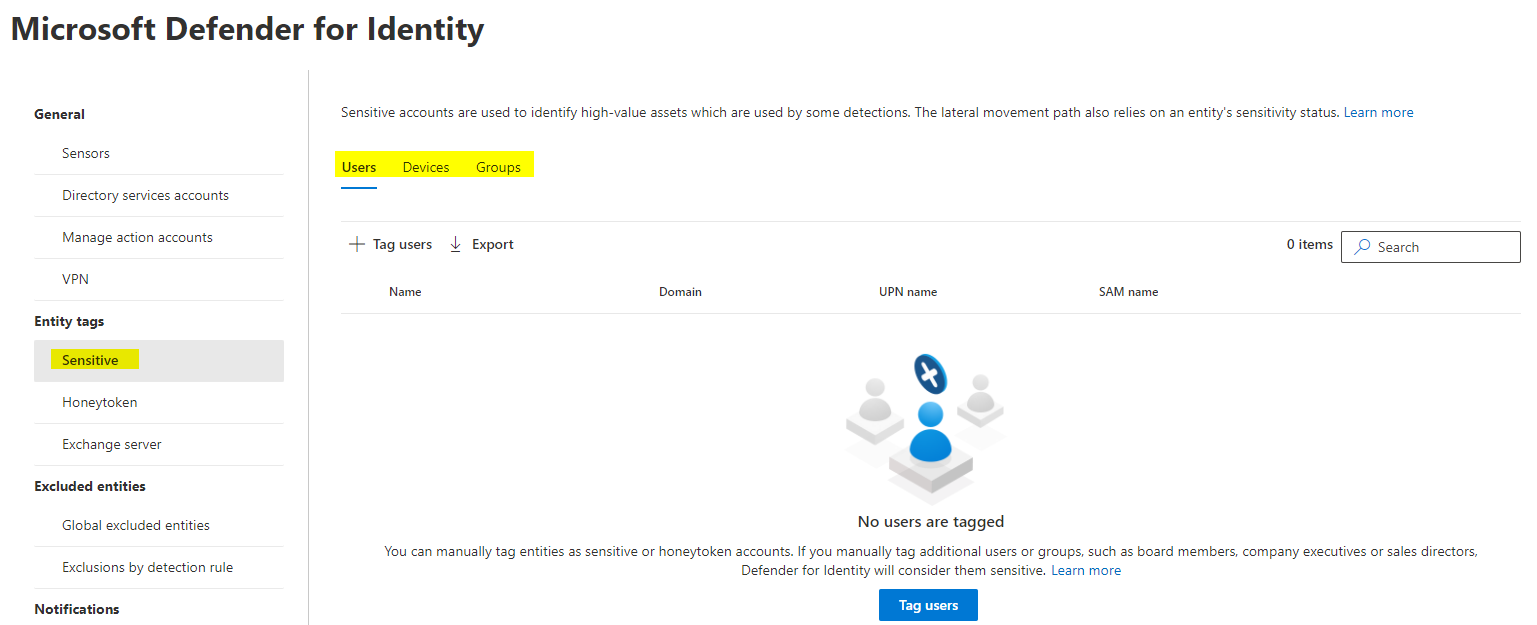Switch to the Users tab
The width and height of the screenshot is (1537, 625).
click(x=359, y=167)
